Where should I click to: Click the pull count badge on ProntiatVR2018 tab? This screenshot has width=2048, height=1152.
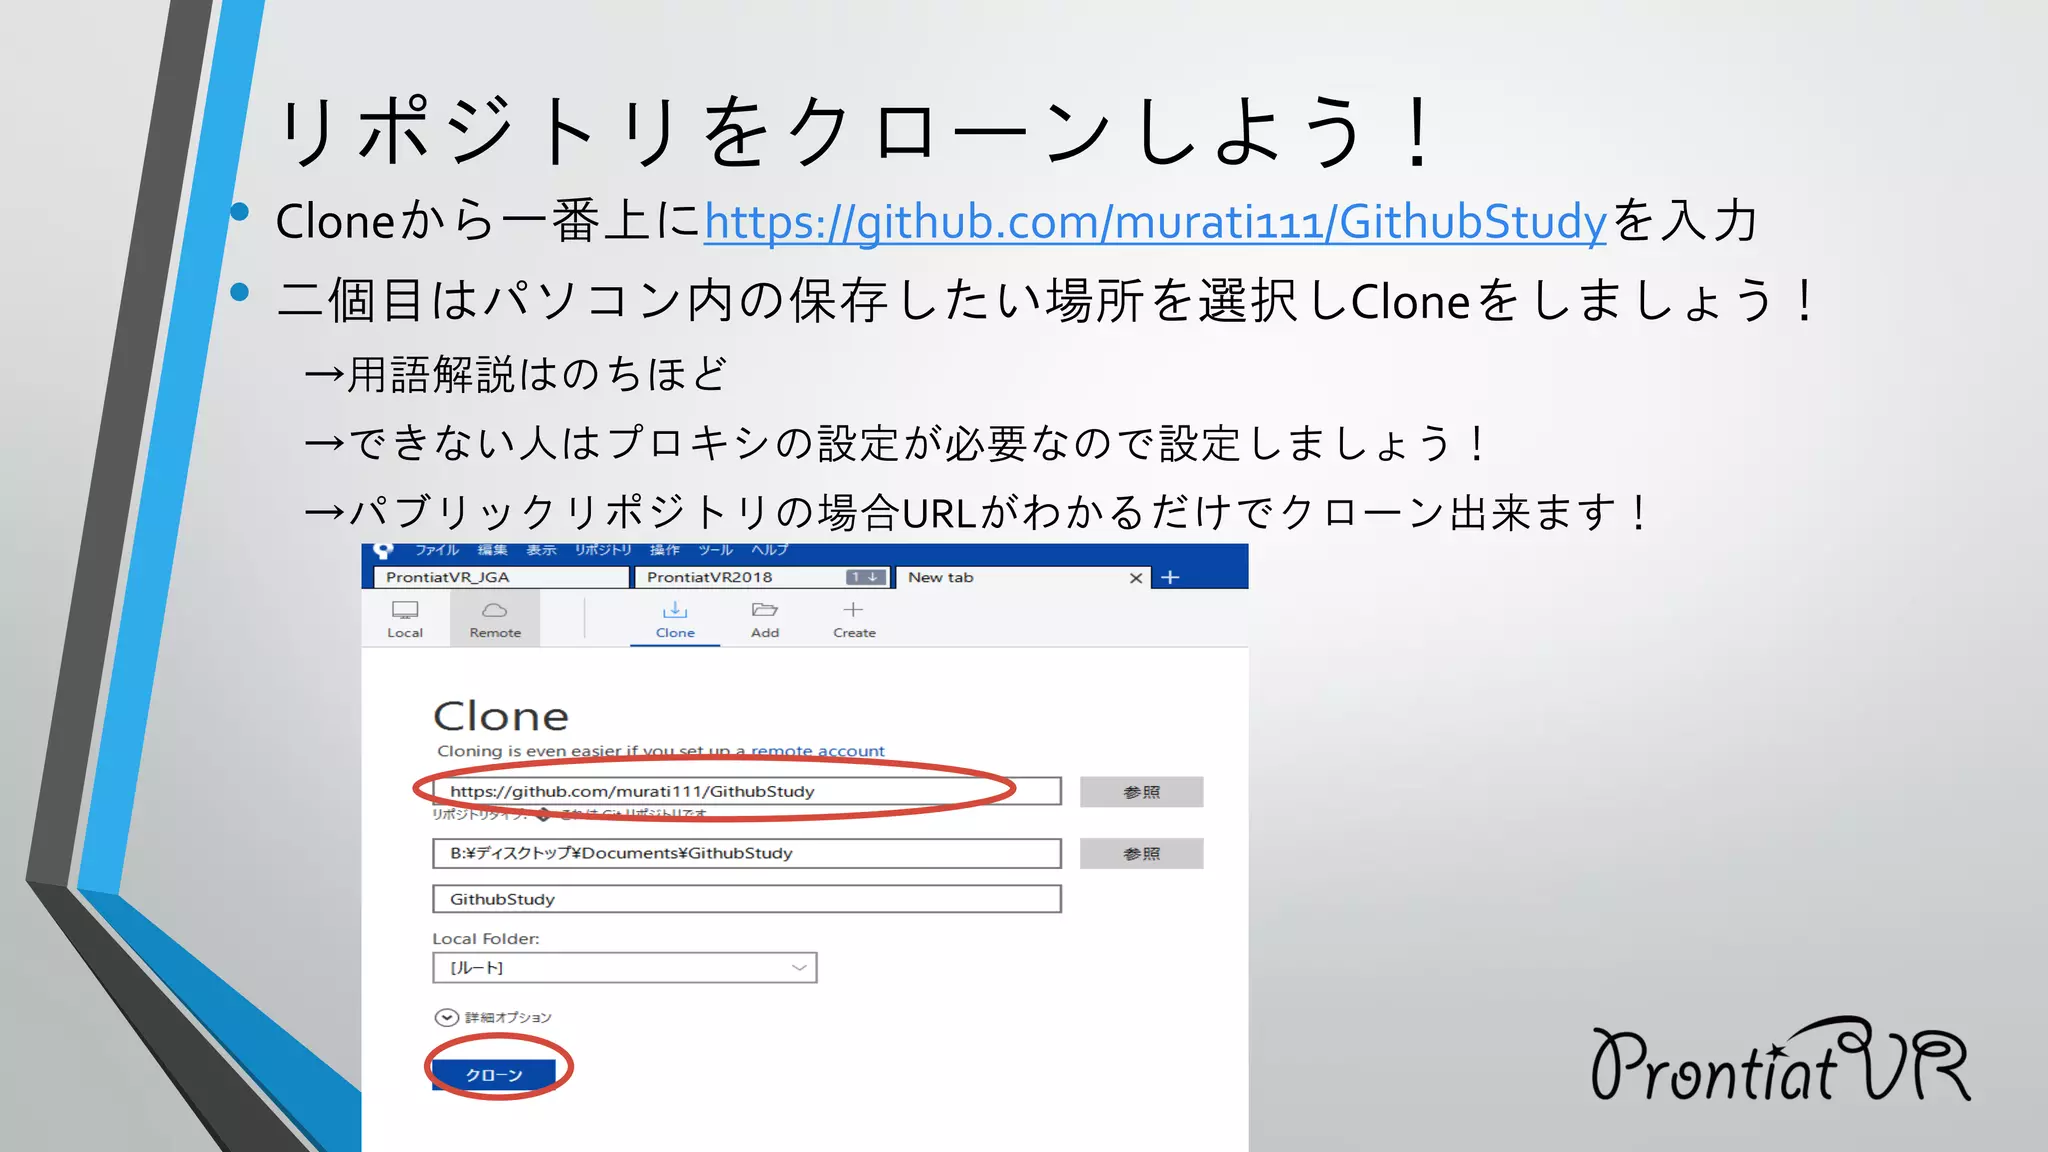[865, 577]
